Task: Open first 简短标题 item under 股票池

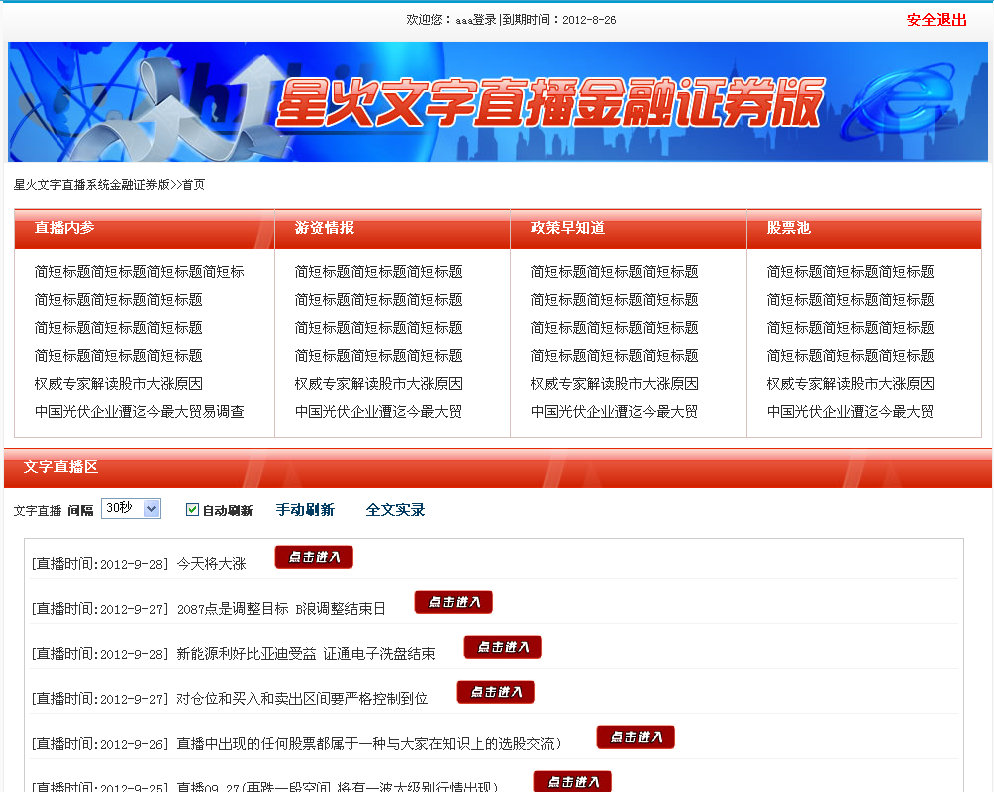Action: click(x=850, y=272)
